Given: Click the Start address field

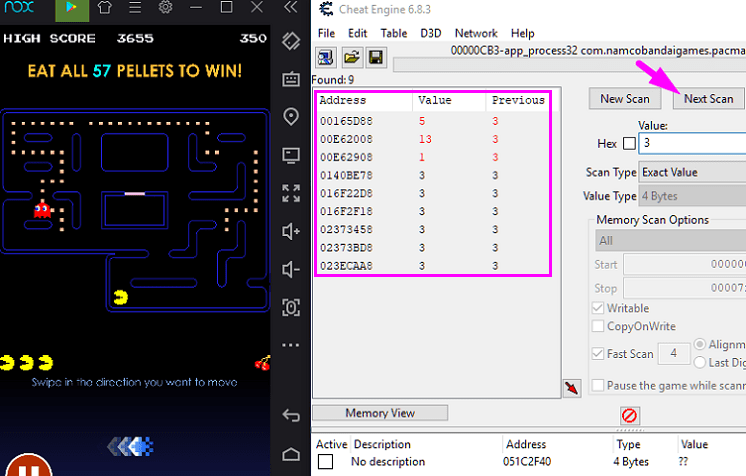Looking at the screenshot, I should pyautogui.click(x=685, y=264).
